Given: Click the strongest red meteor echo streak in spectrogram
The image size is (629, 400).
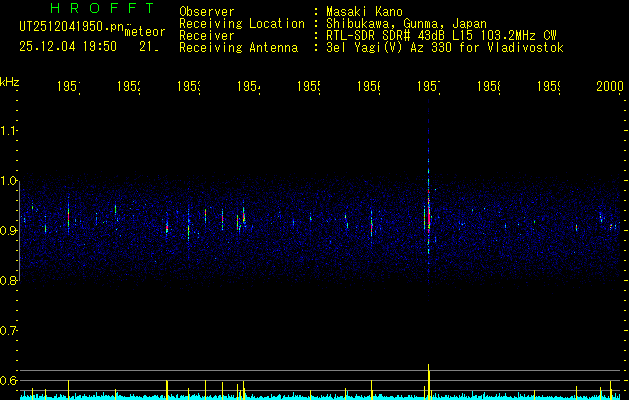Looking at the screenshot, I should pyautogui.click(x=429, y=213).
